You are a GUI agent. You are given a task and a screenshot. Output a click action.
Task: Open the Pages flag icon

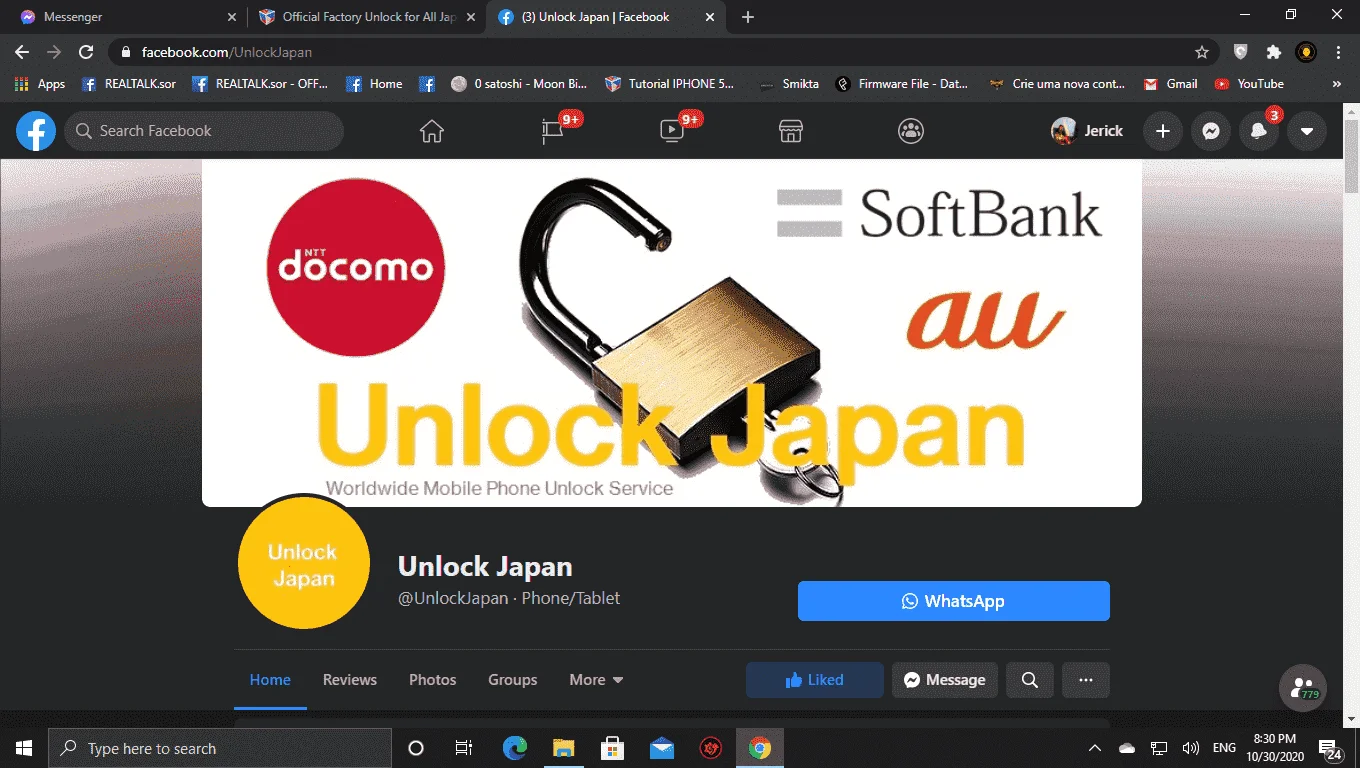pos(552,131)
